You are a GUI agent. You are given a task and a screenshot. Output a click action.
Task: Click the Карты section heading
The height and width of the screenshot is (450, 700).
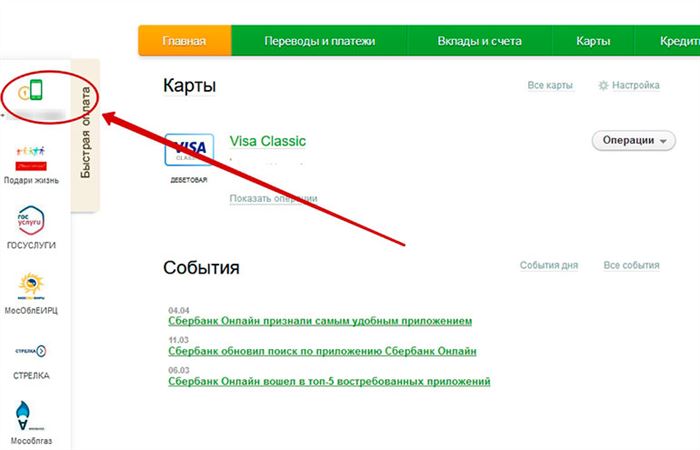point(189,85)
